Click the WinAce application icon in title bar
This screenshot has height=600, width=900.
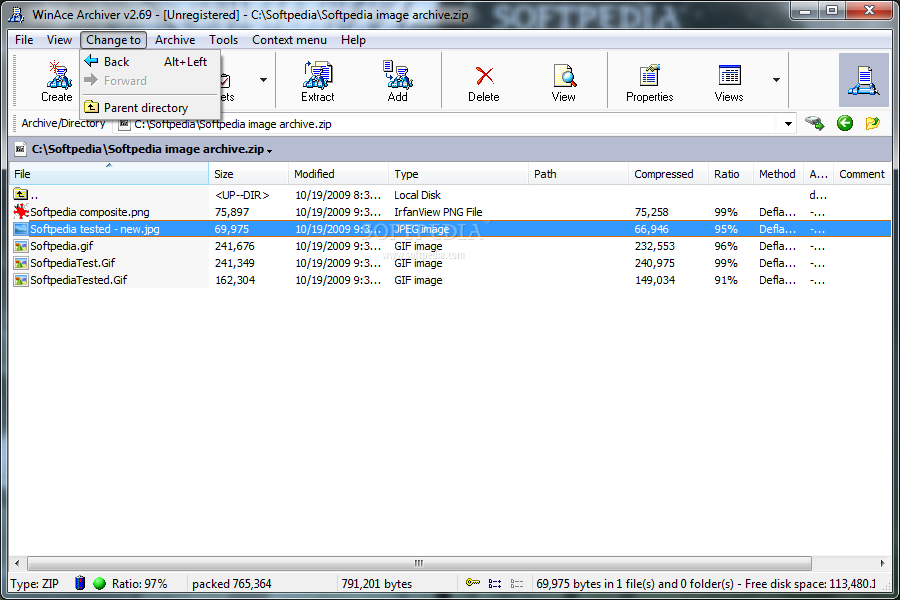18,14
